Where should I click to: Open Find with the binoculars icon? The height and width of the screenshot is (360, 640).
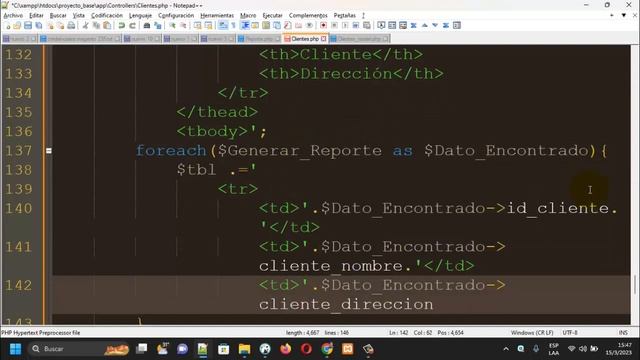pyautogui.click(x=147, y=25)
